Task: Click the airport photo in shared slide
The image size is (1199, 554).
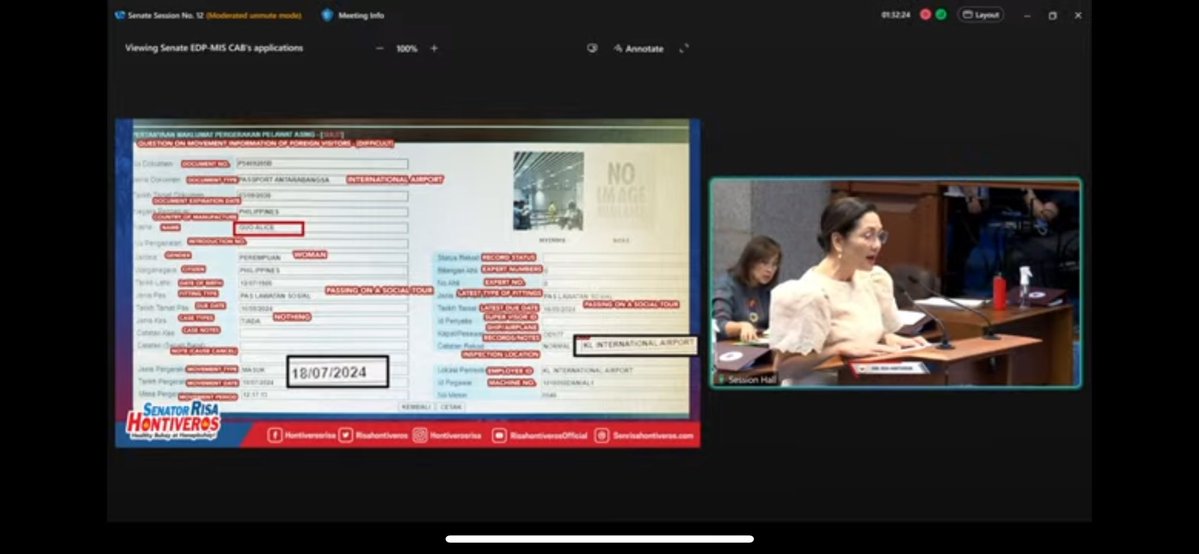Action: 548,191
